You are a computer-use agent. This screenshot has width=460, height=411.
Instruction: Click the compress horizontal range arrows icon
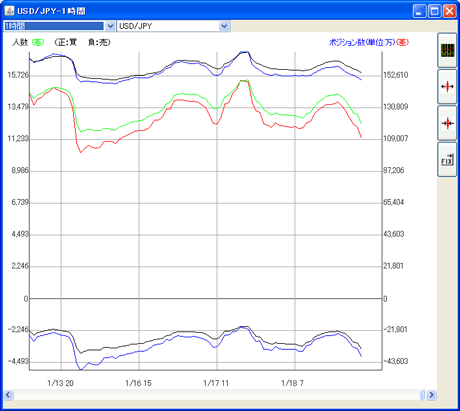pyautogui.click(x=447, y=123)
